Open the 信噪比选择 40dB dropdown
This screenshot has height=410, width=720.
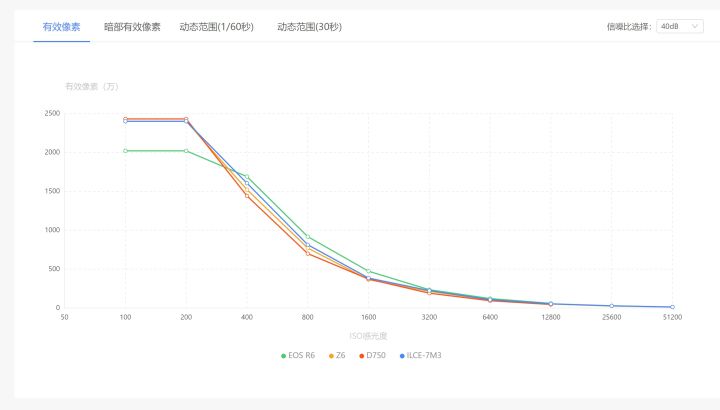(x=679, y=26)
